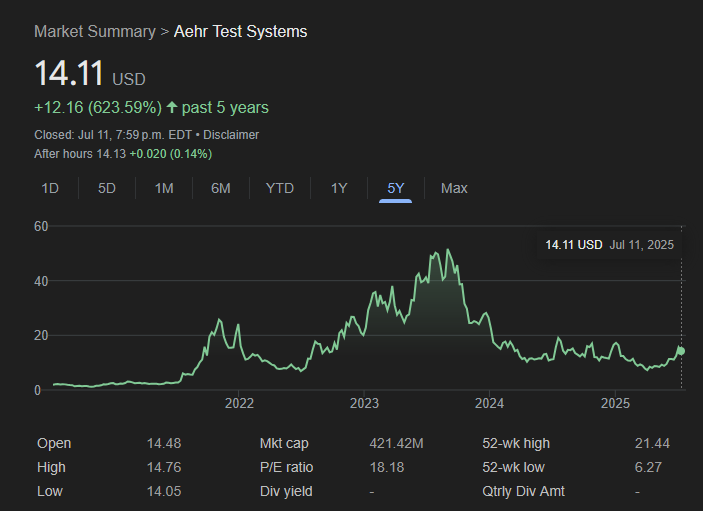Click the Open value 14.48
The width and height of the screenshot is (703, 511).
click(164, 443)
